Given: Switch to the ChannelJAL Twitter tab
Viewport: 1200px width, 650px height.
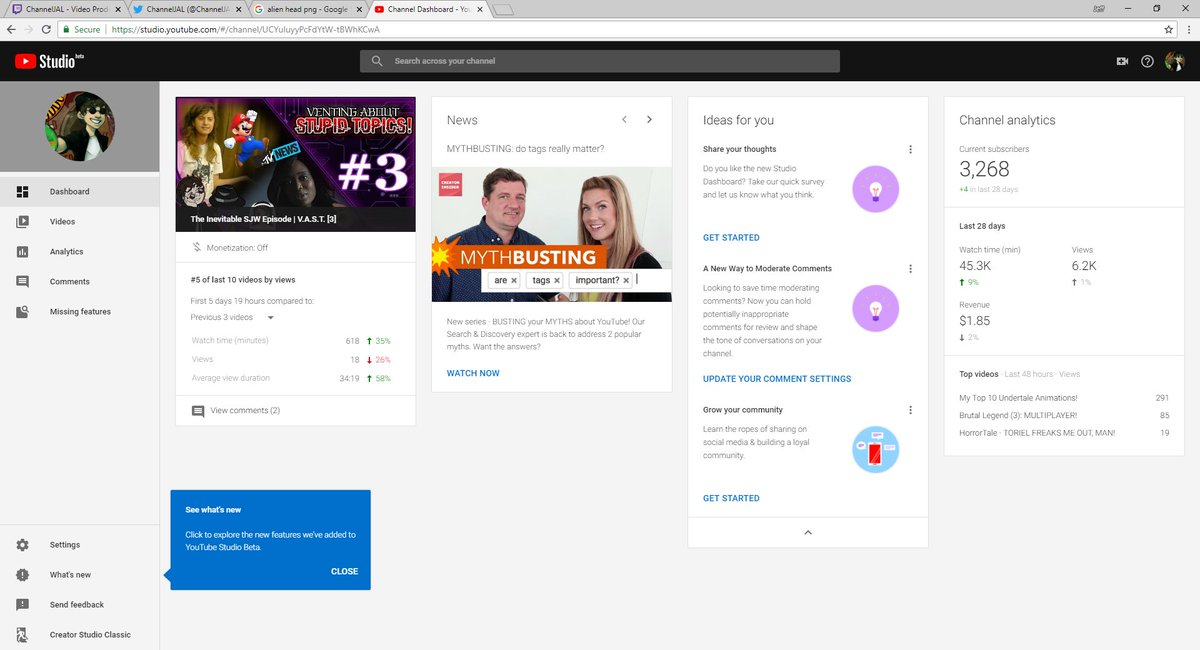Looking at the screenshot, I should pos(185,9).
